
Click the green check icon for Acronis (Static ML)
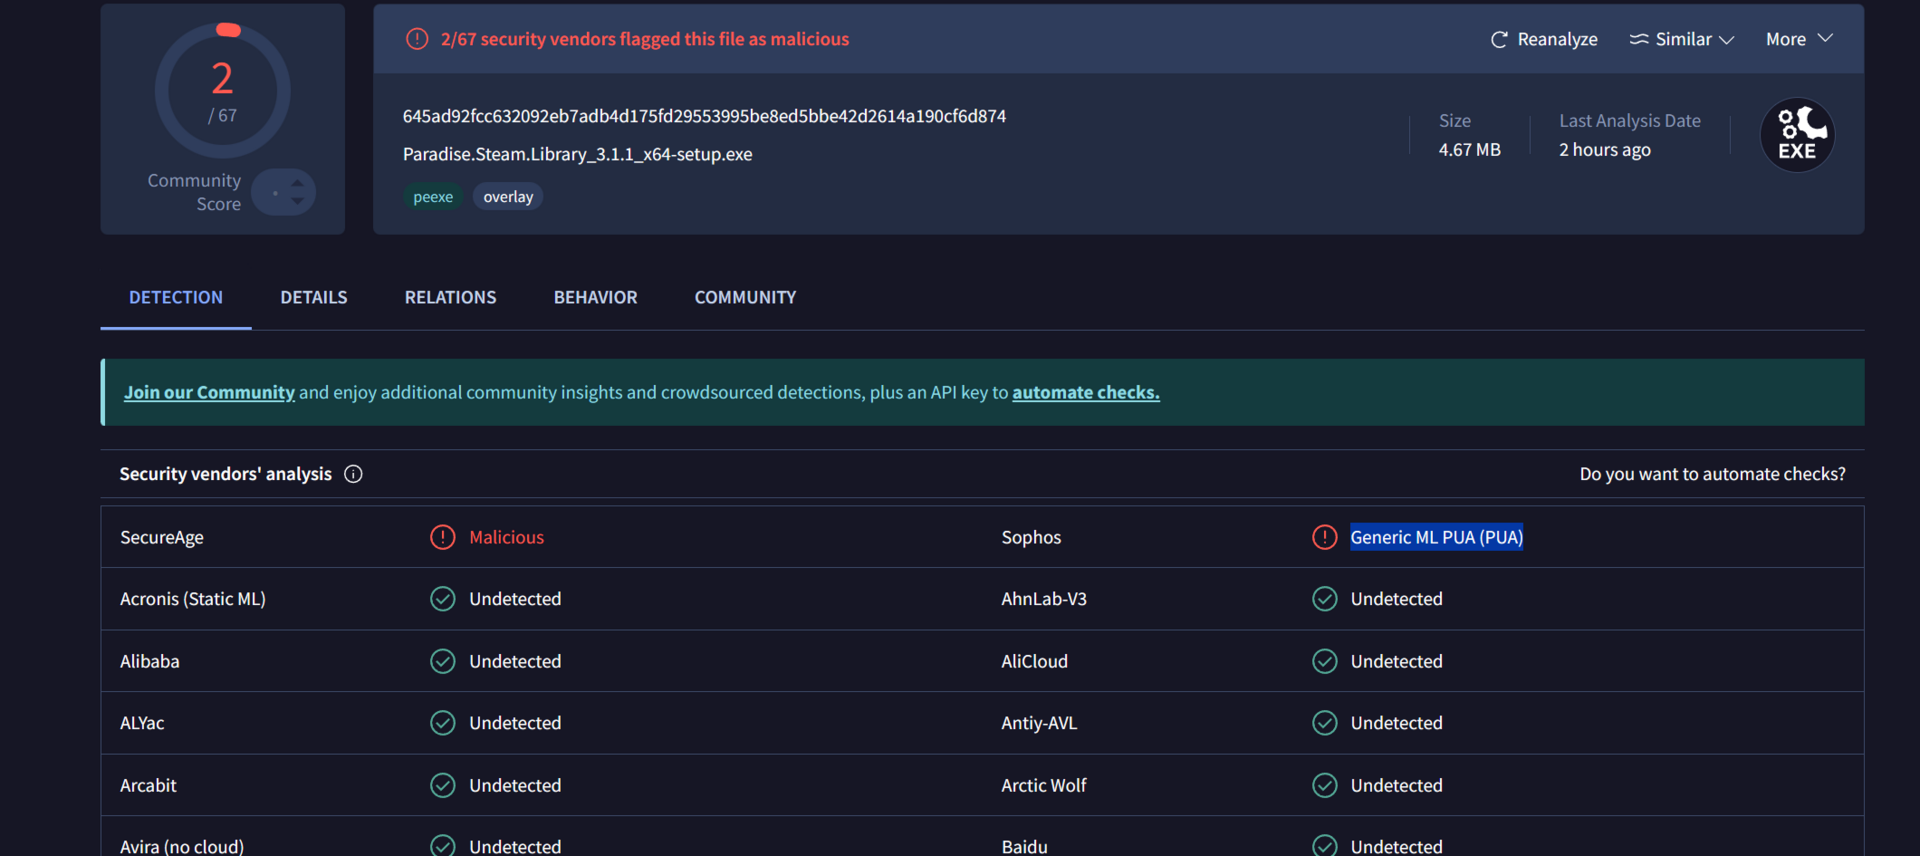[x=442, y=599]
